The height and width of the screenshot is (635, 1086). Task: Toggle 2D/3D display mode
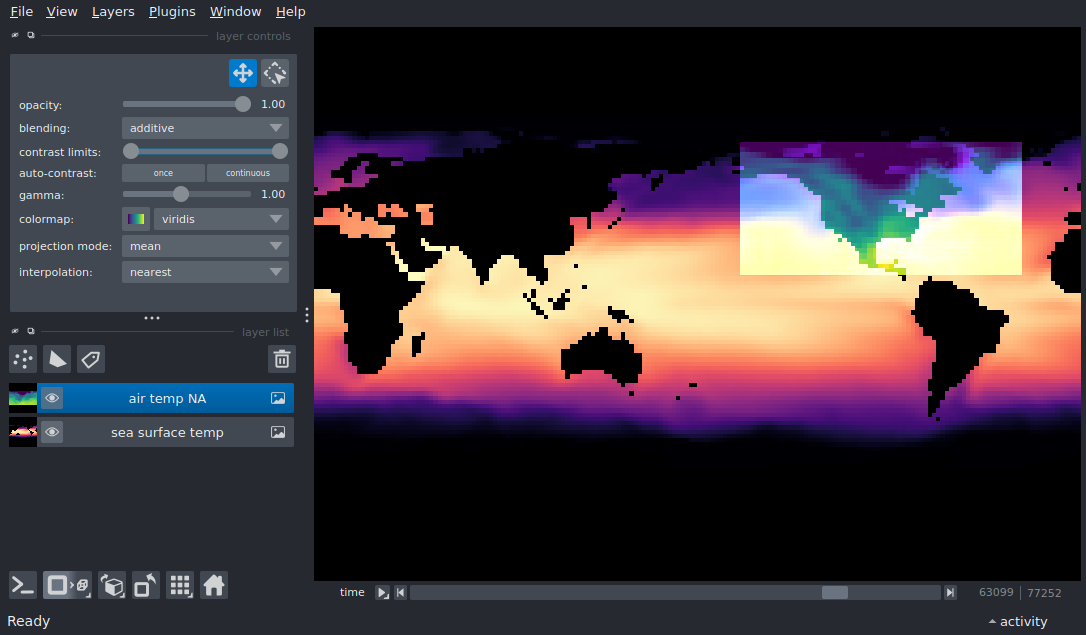coord(68,585)
